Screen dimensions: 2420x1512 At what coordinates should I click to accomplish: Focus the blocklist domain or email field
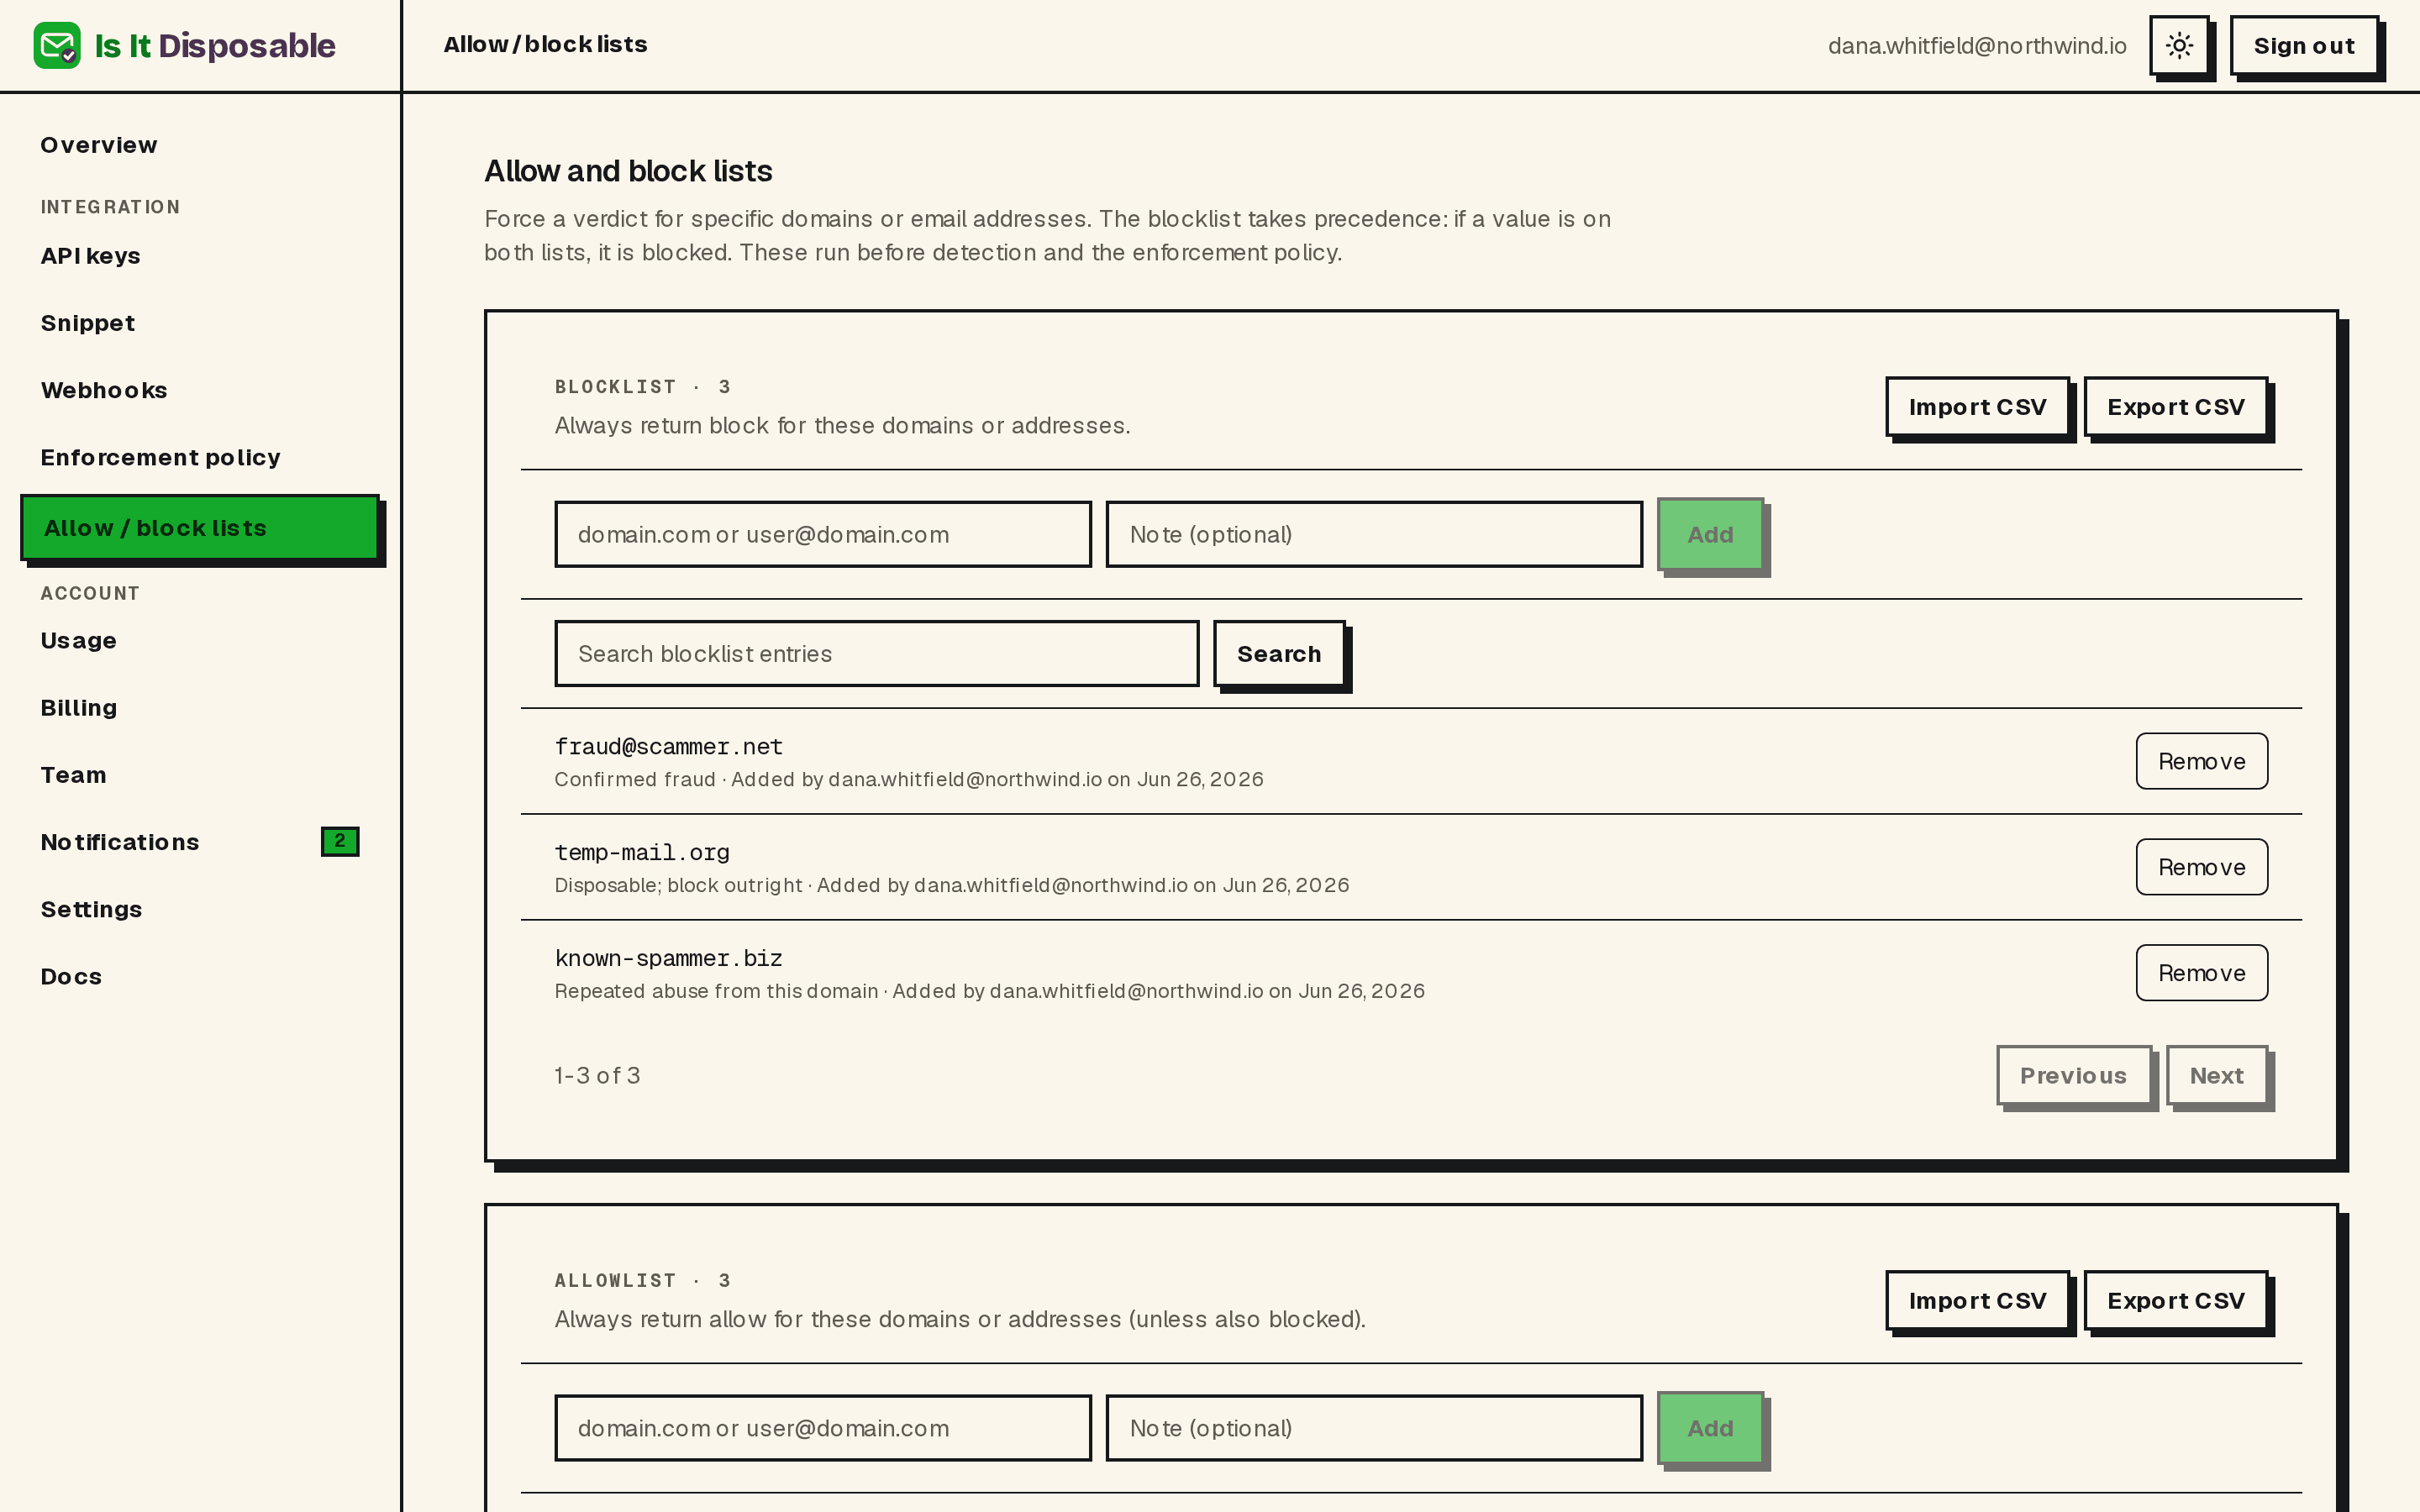click(823, 534)
